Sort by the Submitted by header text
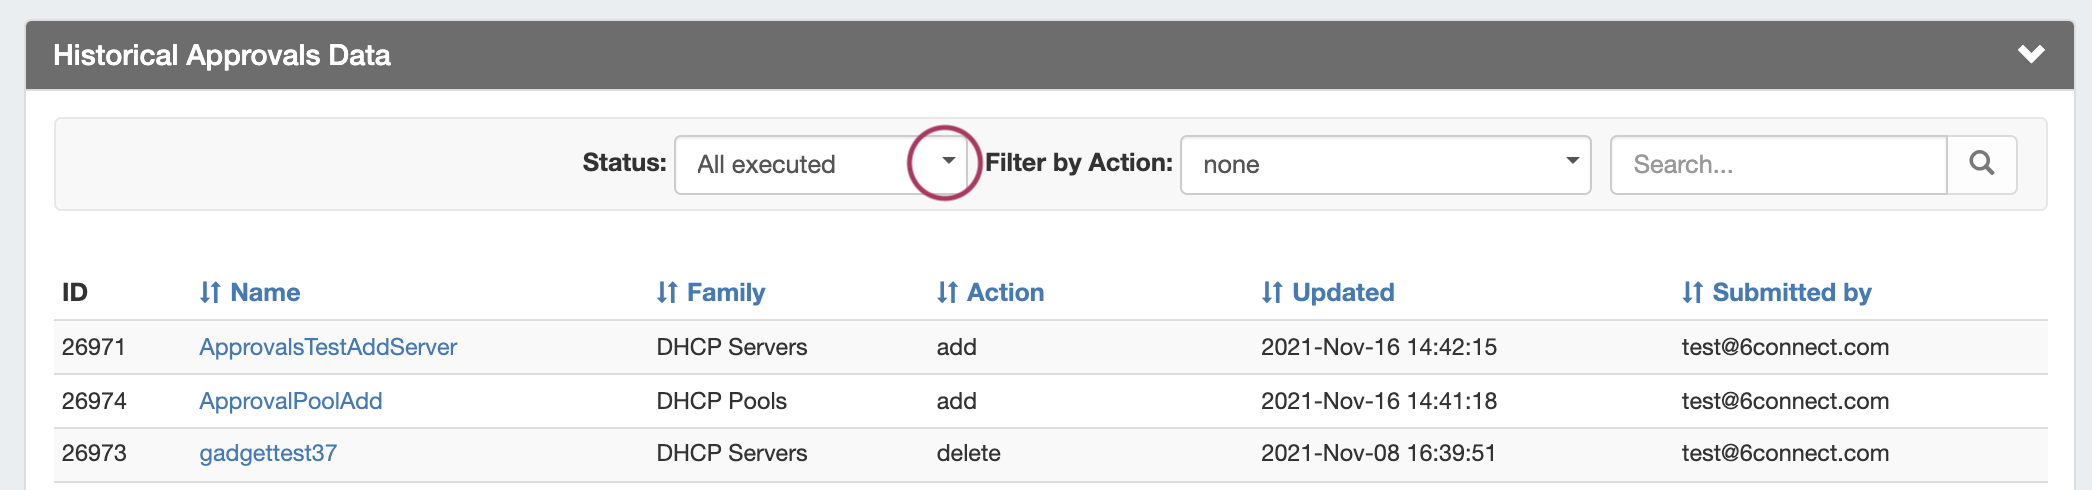2092x490 pixels. point(1791,292)
